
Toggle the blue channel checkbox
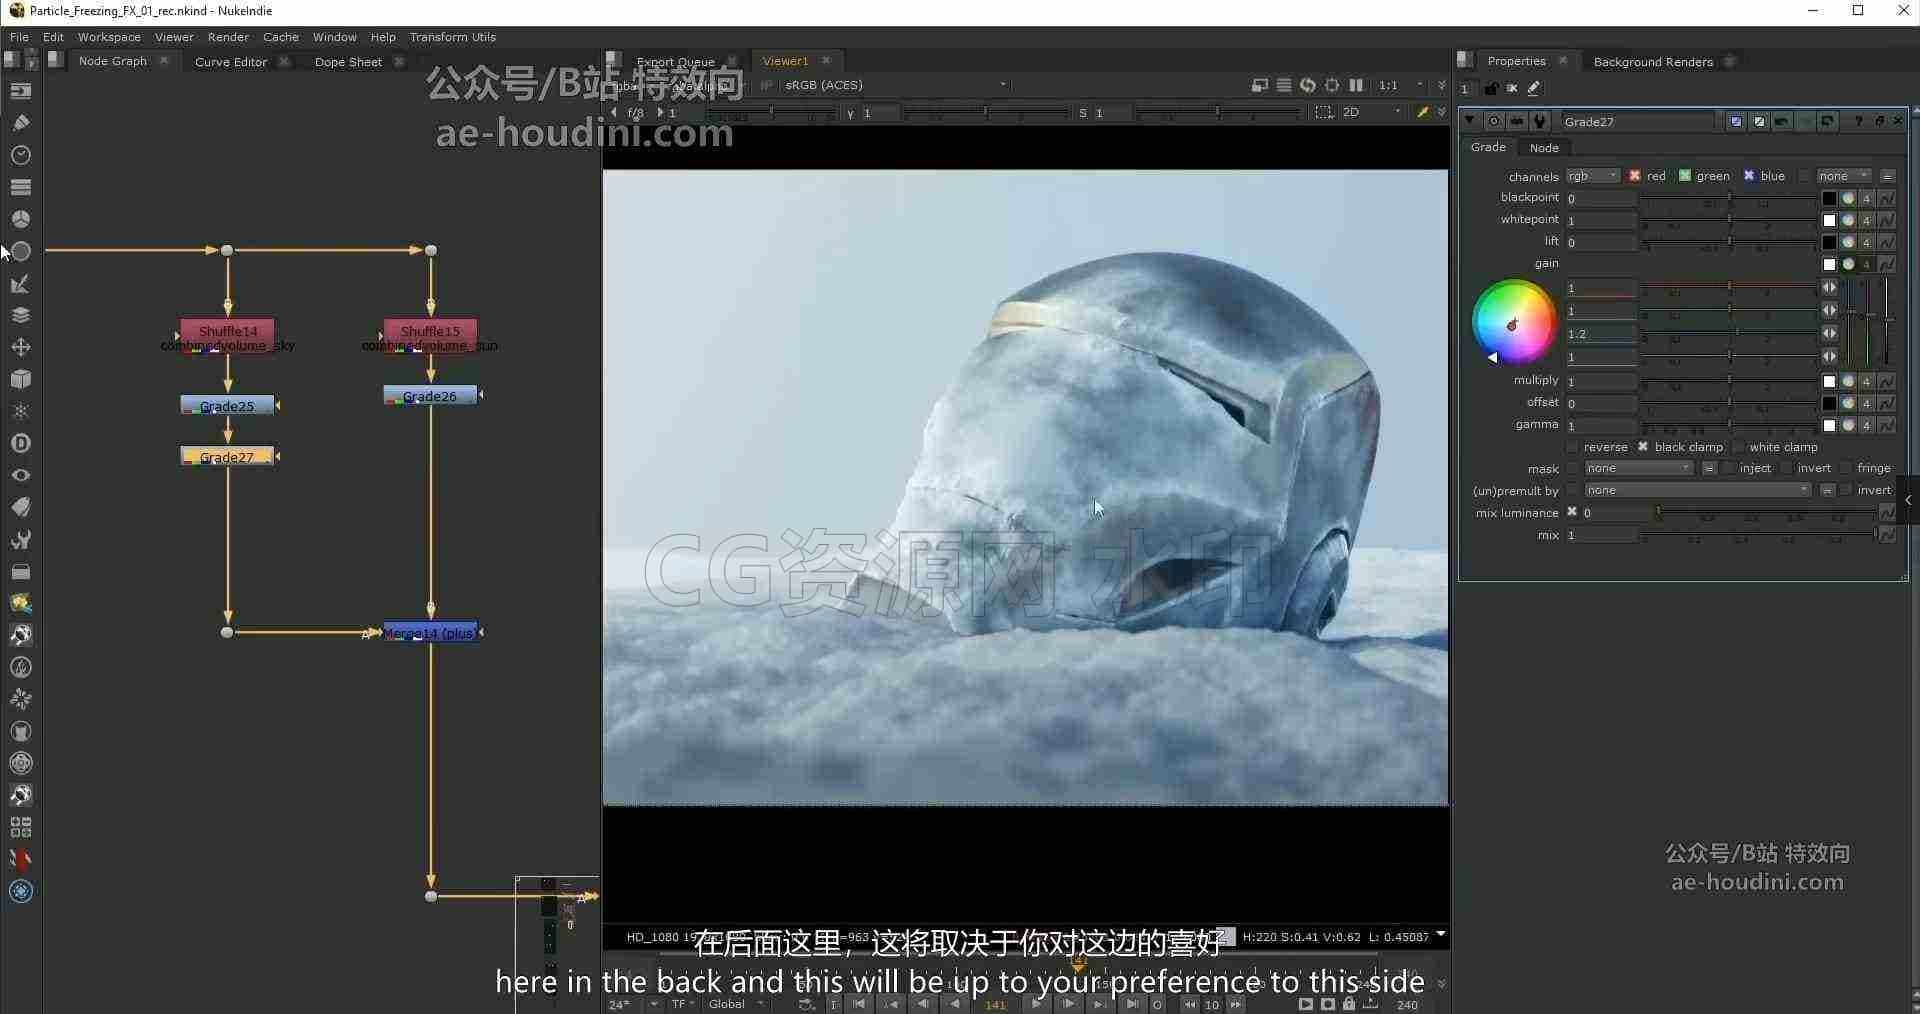pos(1749,175)
